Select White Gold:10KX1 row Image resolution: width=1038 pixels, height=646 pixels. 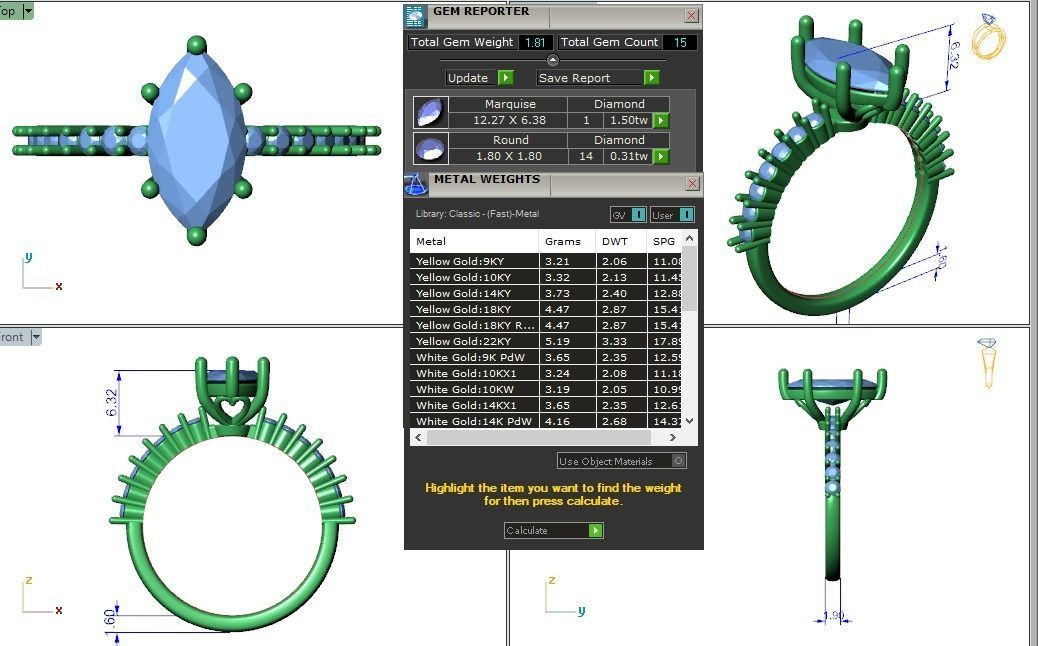[x=545, y=373]
